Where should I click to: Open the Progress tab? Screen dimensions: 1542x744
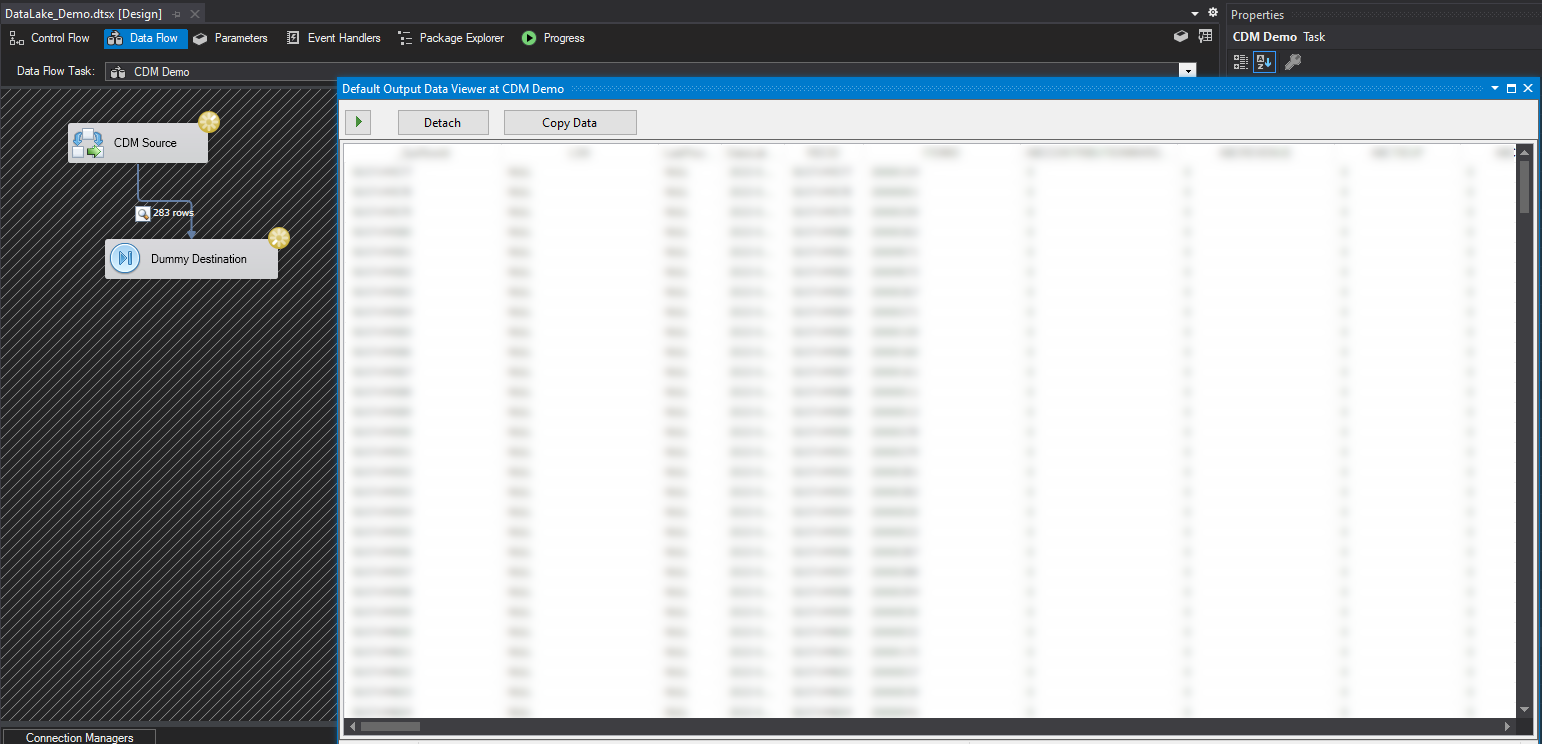point(553,38)
